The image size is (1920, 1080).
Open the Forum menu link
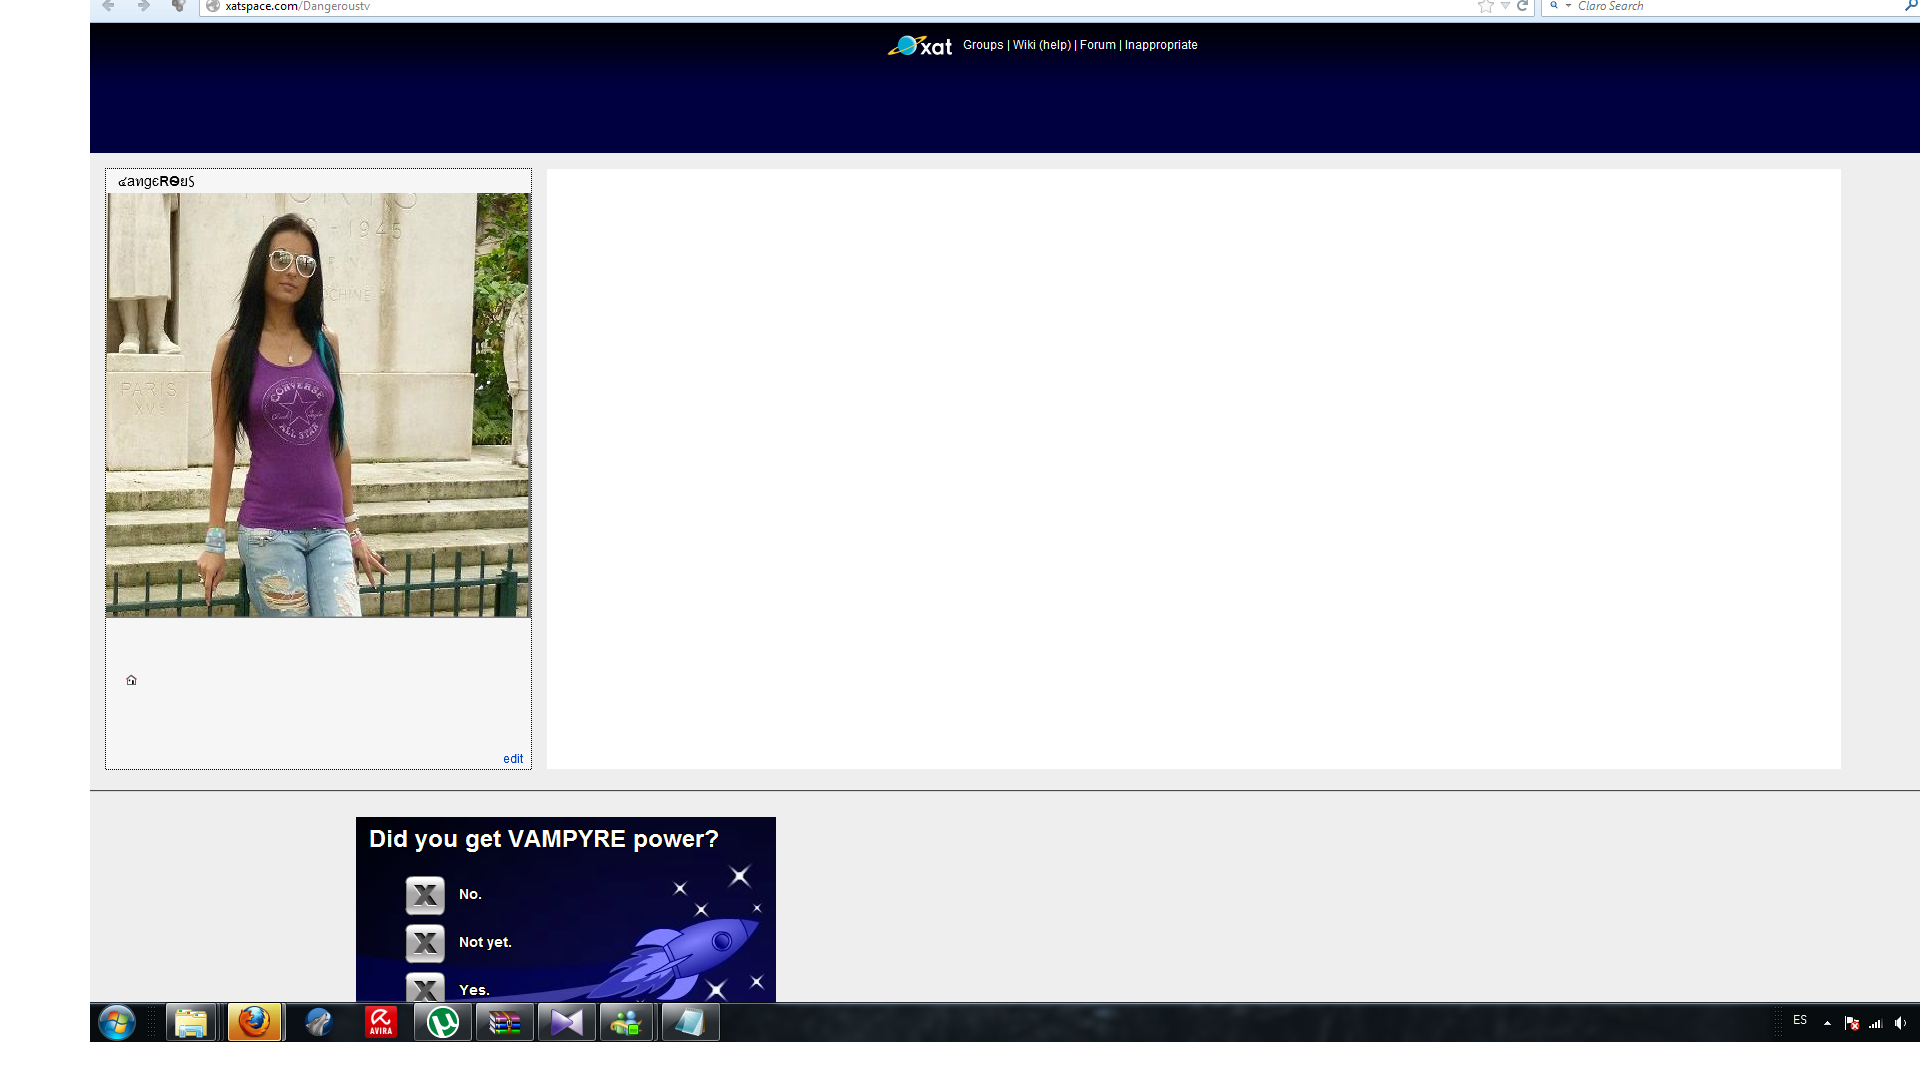[1097, 45]
